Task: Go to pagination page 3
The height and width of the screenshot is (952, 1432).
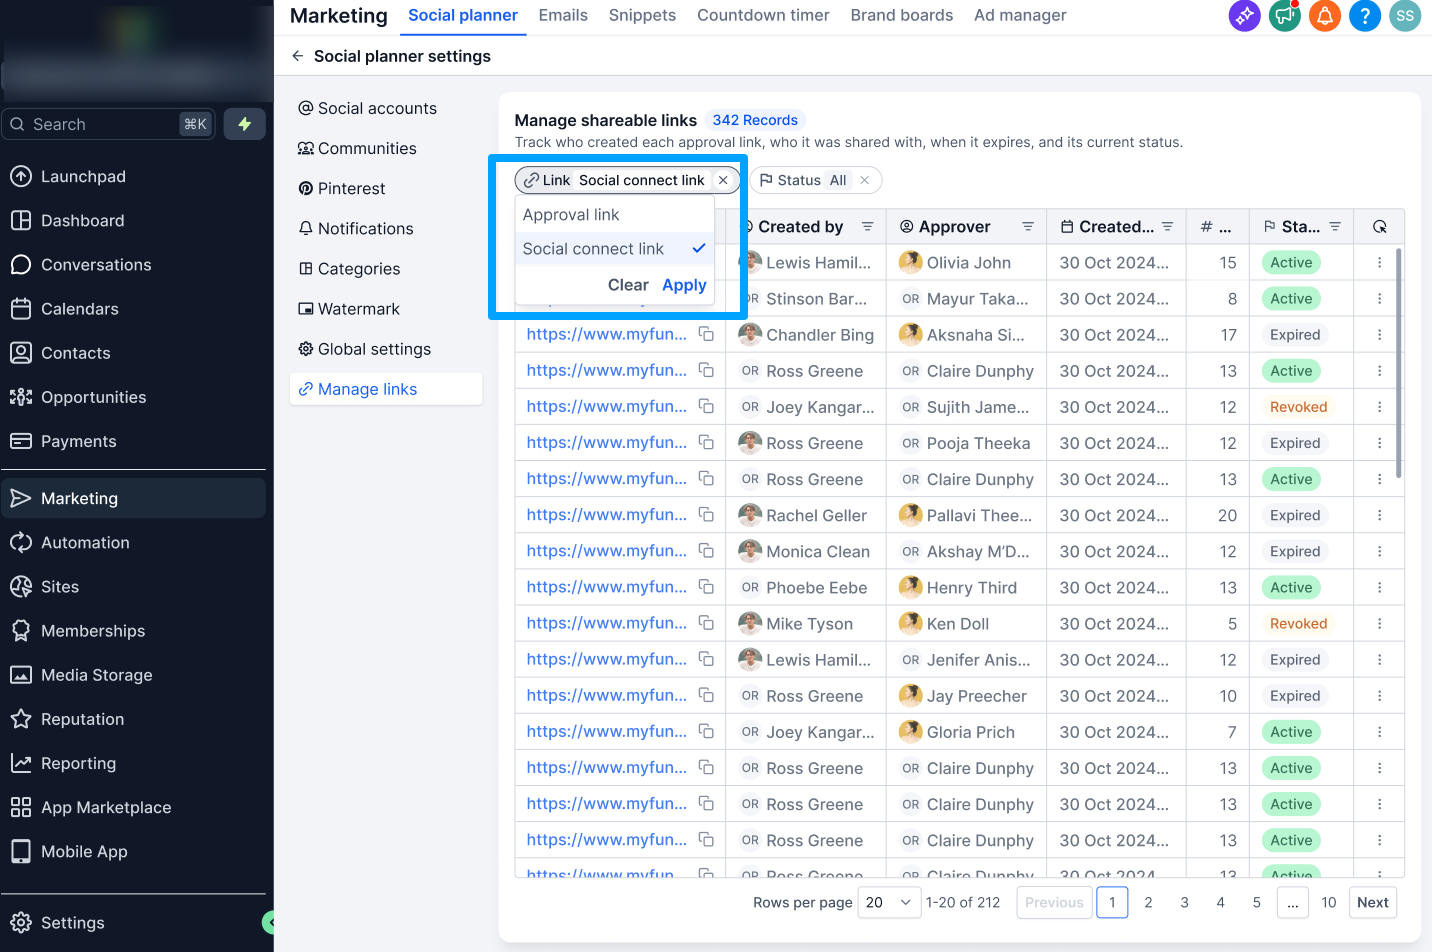Action: pos(1184,903)
